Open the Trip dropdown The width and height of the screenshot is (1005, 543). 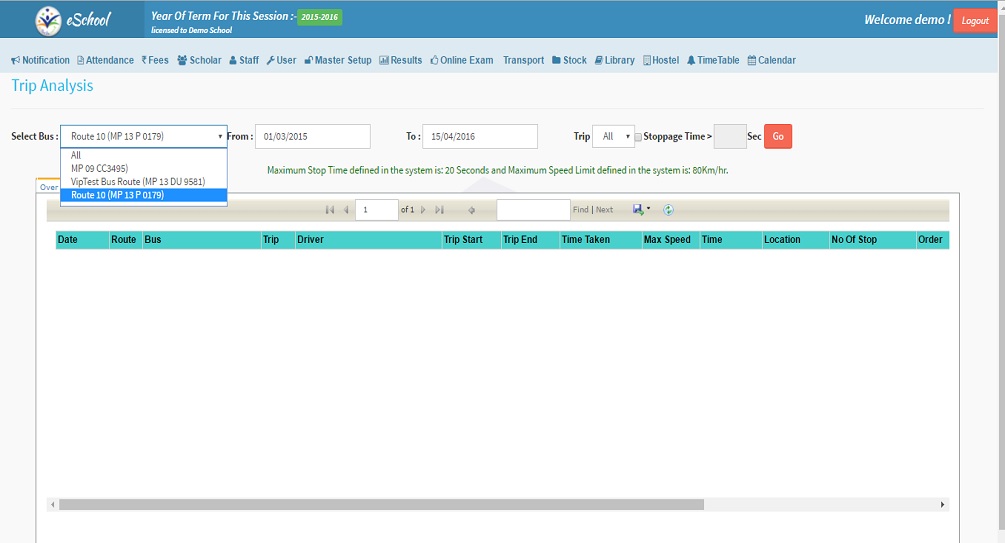point(613,136)
